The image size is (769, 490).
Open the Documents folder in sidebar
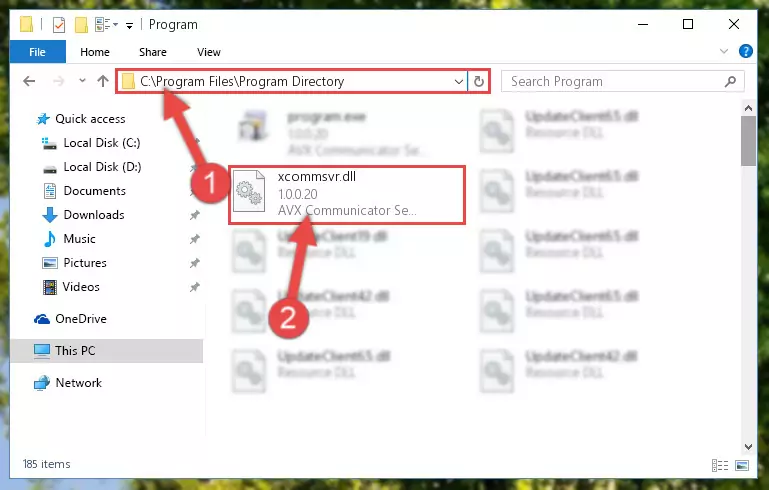tap(94, 191)
